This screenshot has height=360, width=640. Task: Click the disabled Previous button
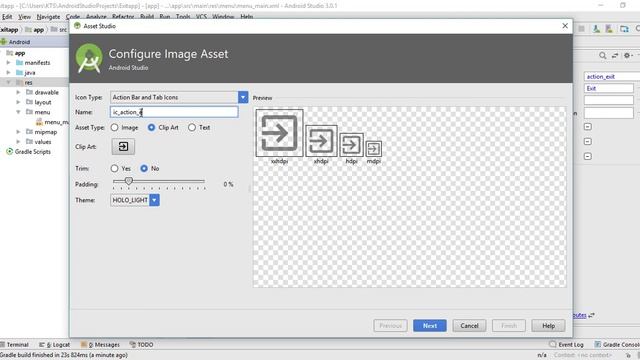tap(390, 326)
